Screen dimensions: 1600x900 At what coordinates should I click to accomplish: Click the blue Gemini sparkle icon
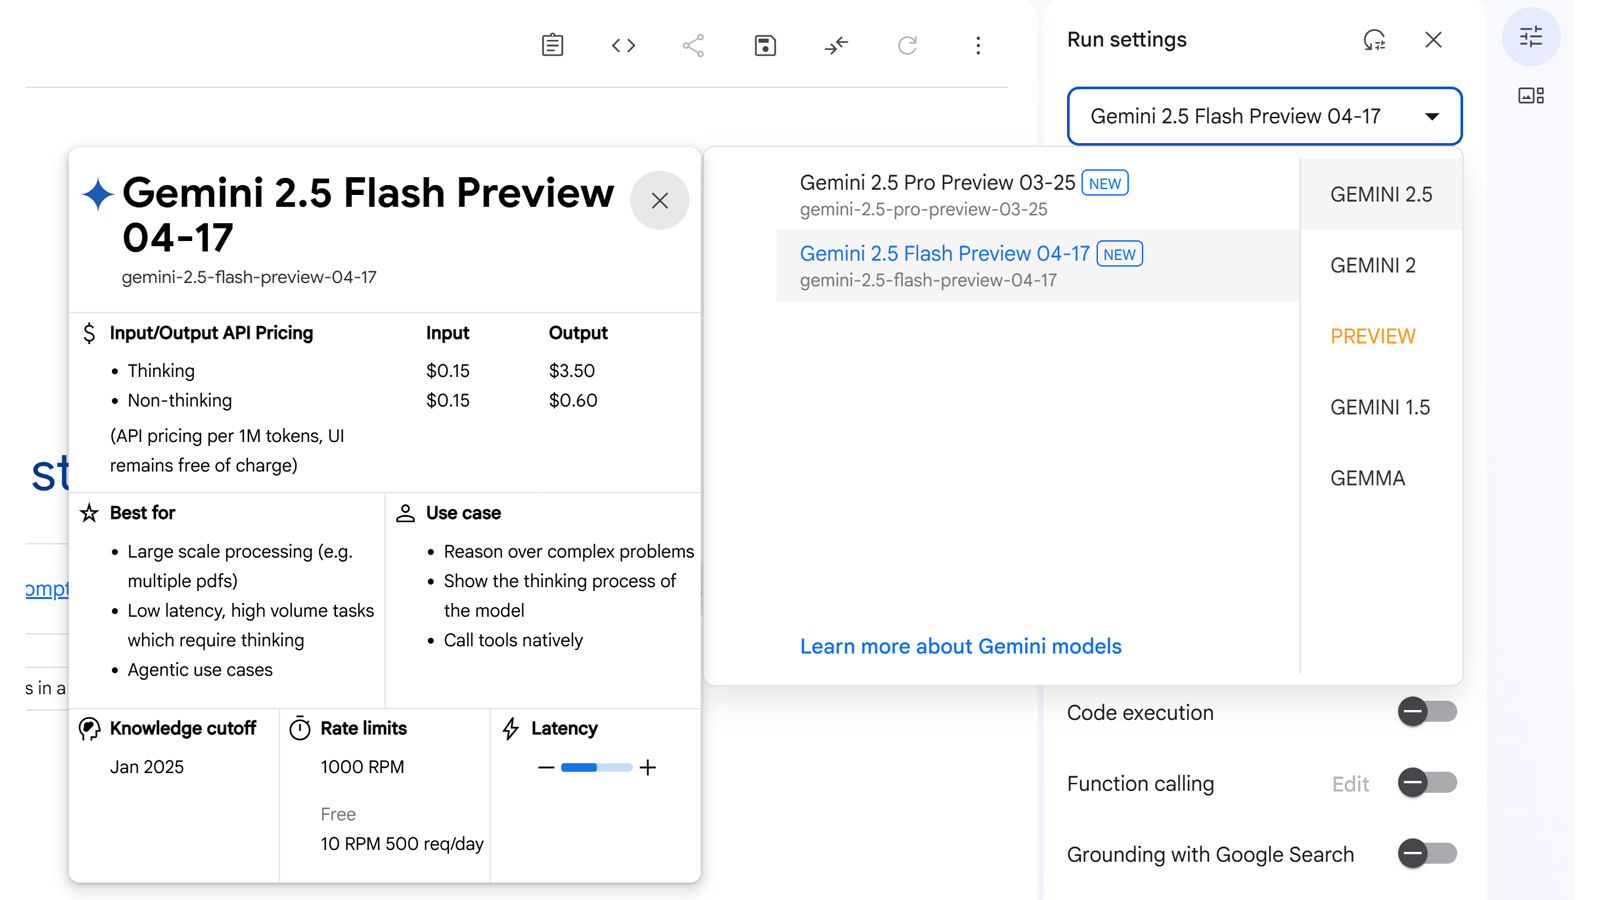[x=97, y=194]
